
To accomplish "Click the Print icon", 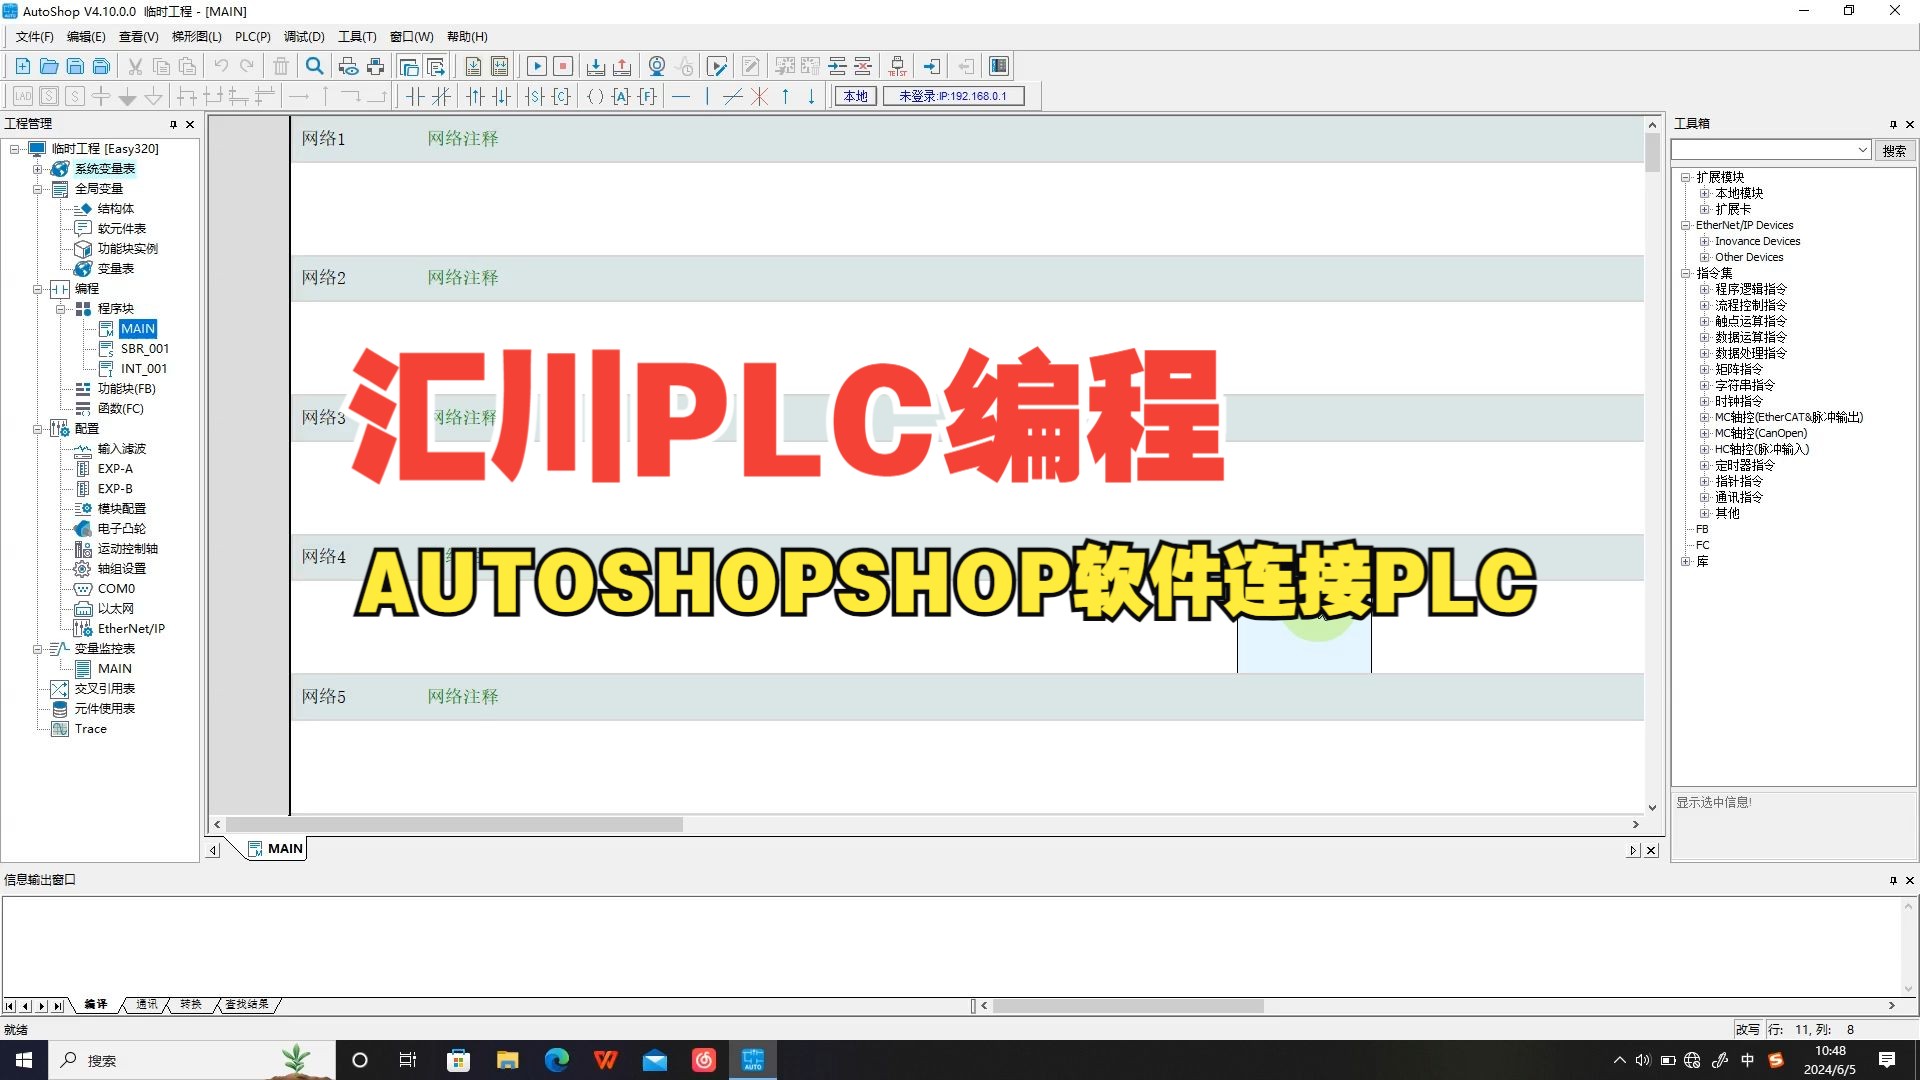I will tap(376, 66).
